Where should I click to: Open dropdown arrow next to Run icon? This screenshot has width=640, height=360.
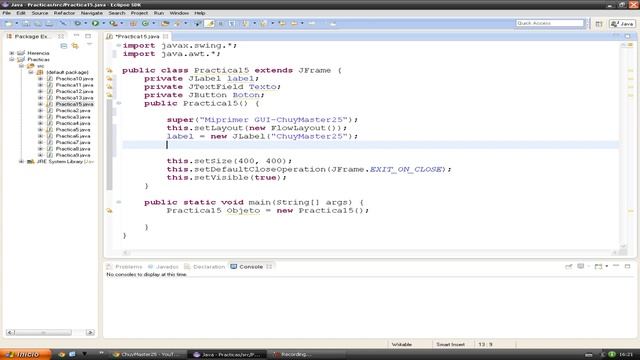pos(104,24)
